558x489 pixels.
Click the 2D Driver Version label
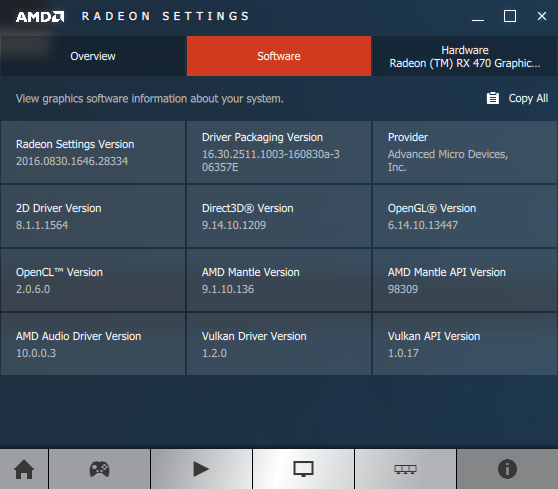click(59, 208)
